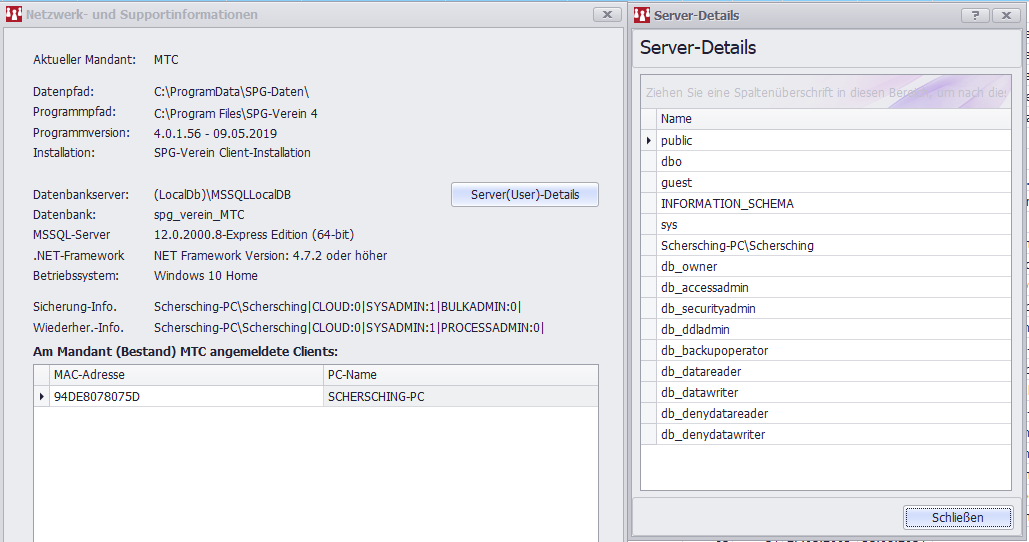Select the dbo entry
Screen dimensions: 1029x542
[833, 162]
